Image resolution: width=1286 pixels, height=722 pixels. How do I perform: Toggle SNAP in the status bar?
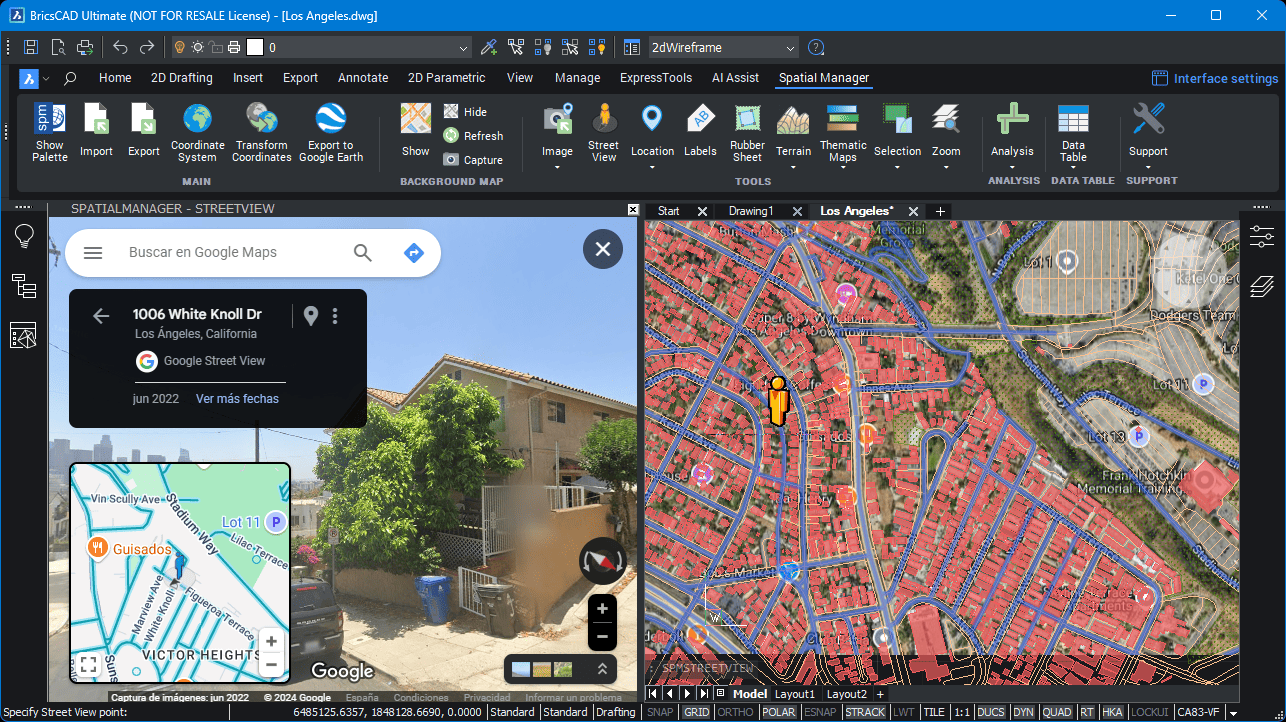coord(660,712)
